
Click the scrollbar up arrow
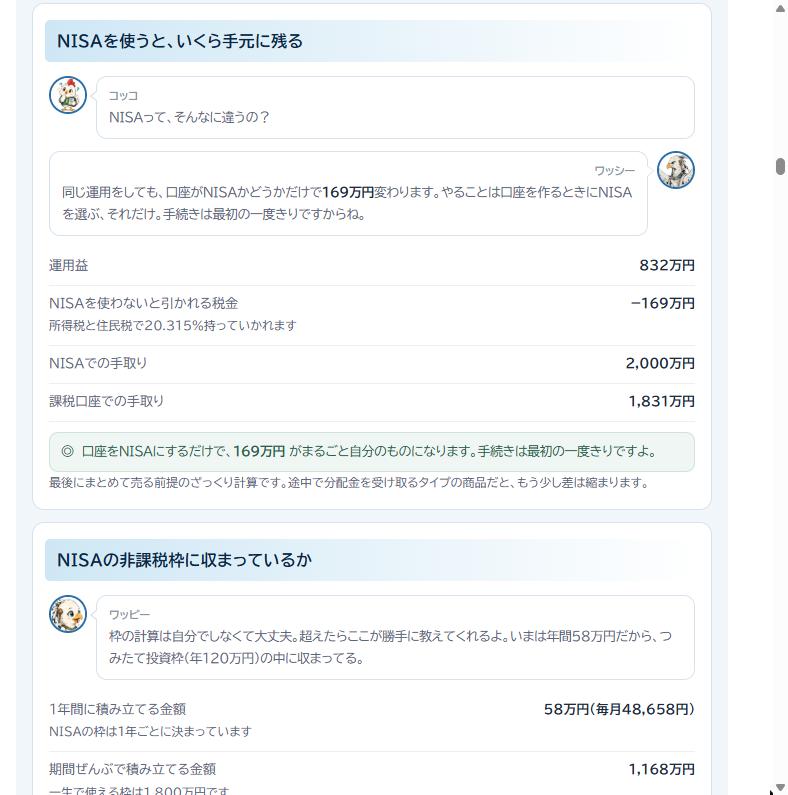pos(780,9)
